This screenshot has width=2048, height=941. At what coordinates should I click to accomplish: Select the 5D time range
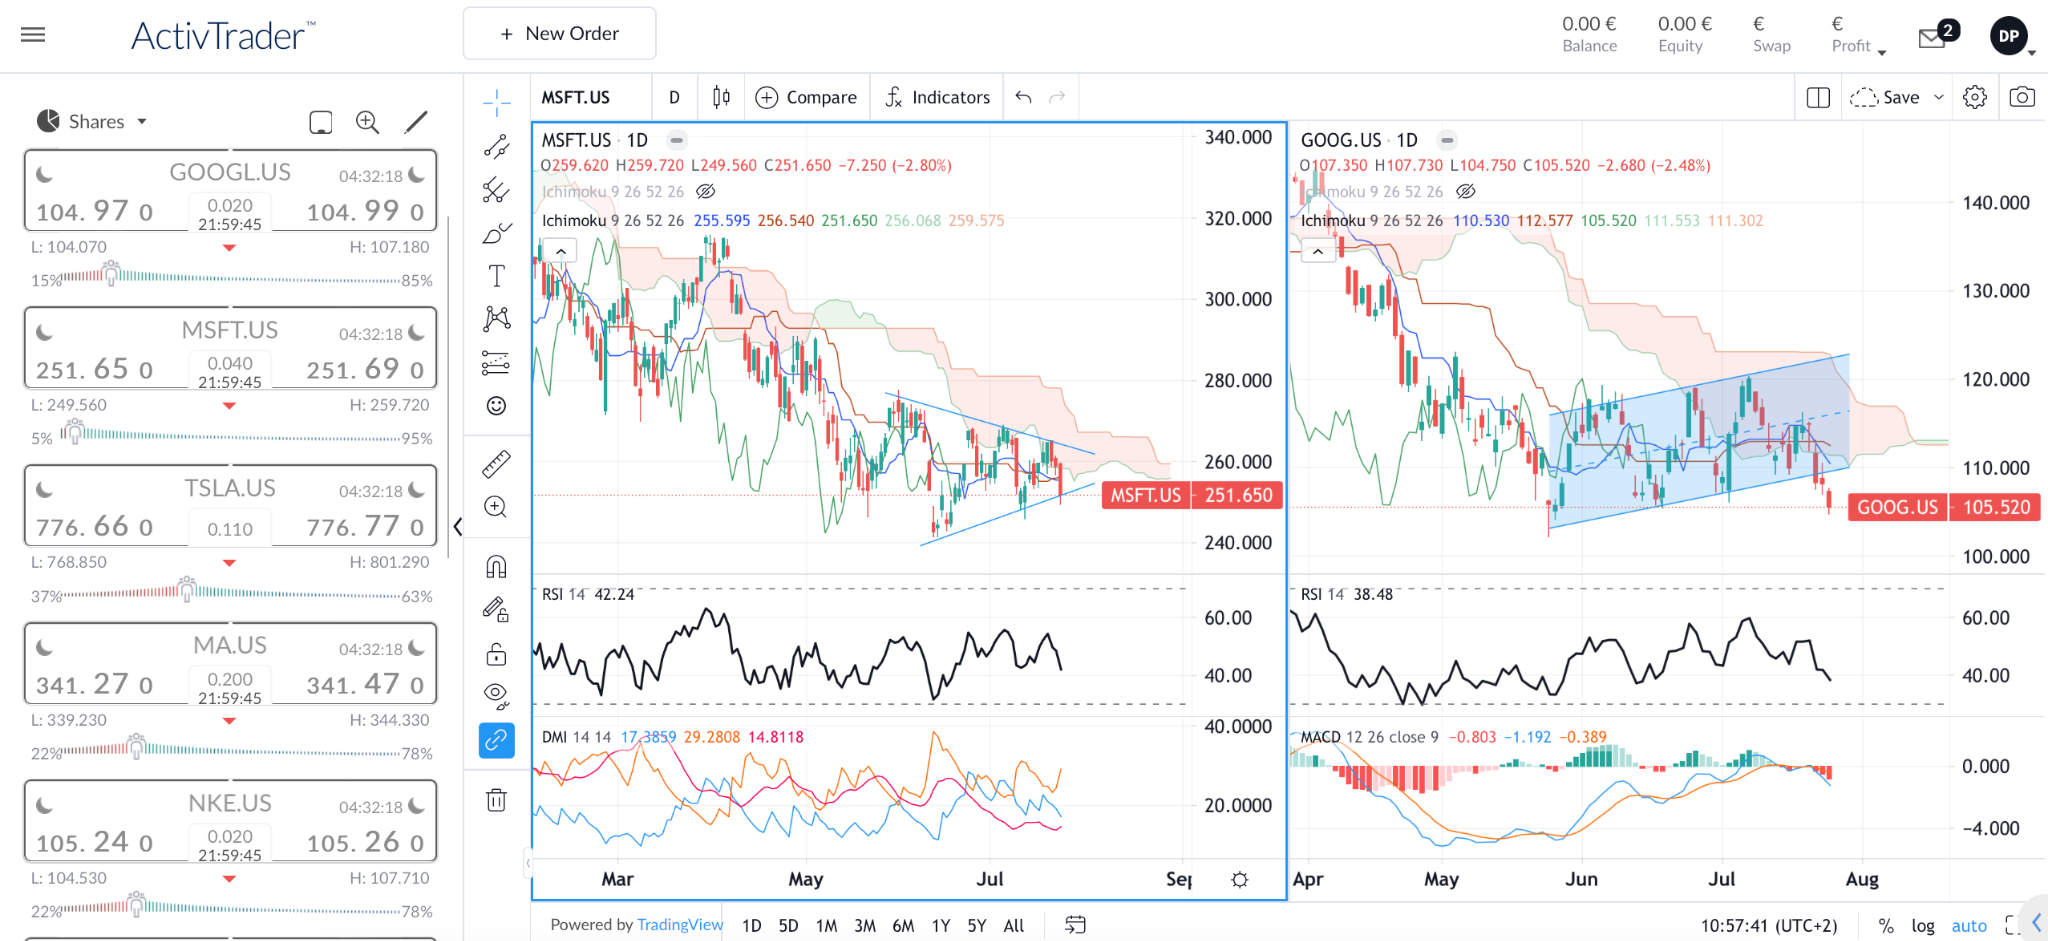[x=789, y=926]
